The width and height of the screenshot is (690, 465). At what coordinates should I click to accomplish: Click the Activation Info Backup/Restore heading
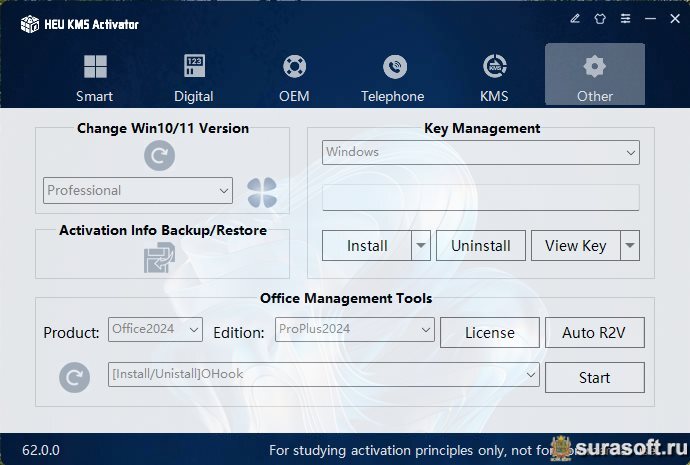pyautogui.click(x=163, y=230)
